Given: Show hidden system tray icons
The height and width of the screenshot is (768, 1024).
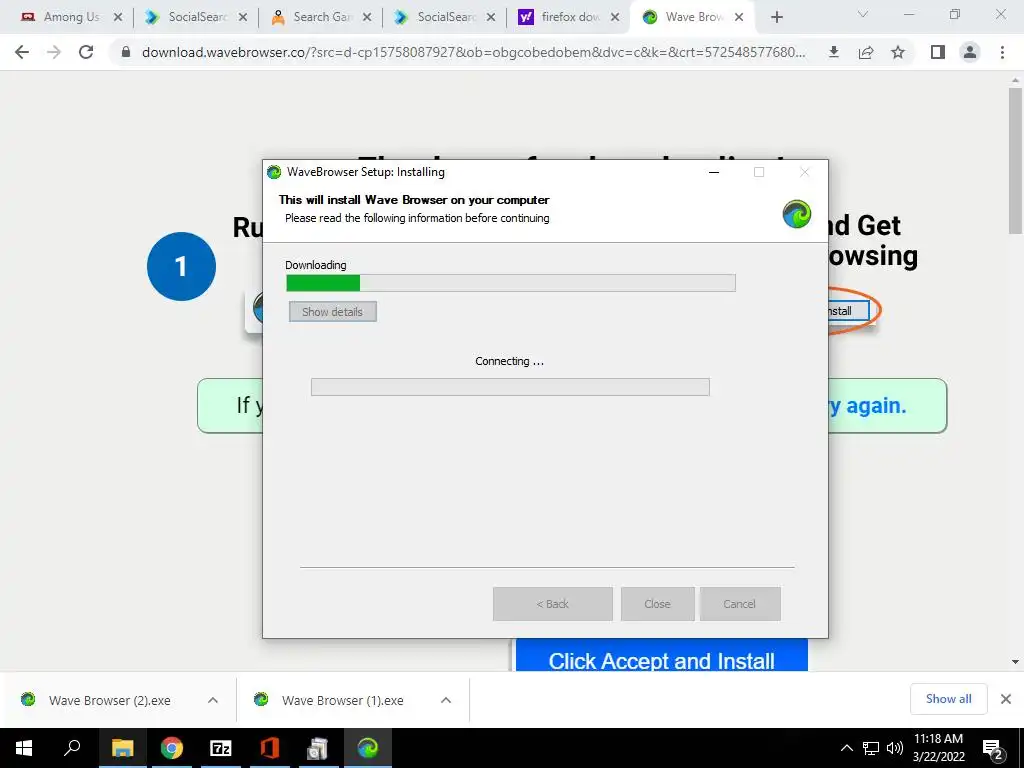Looking at the screenshot, I should [846, 748].
